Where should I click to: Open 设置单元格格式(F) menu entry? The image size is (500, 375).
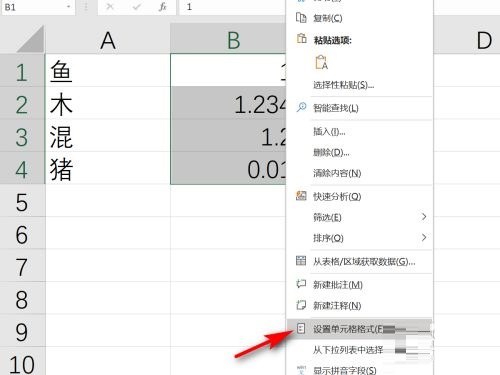click(360, 329)
